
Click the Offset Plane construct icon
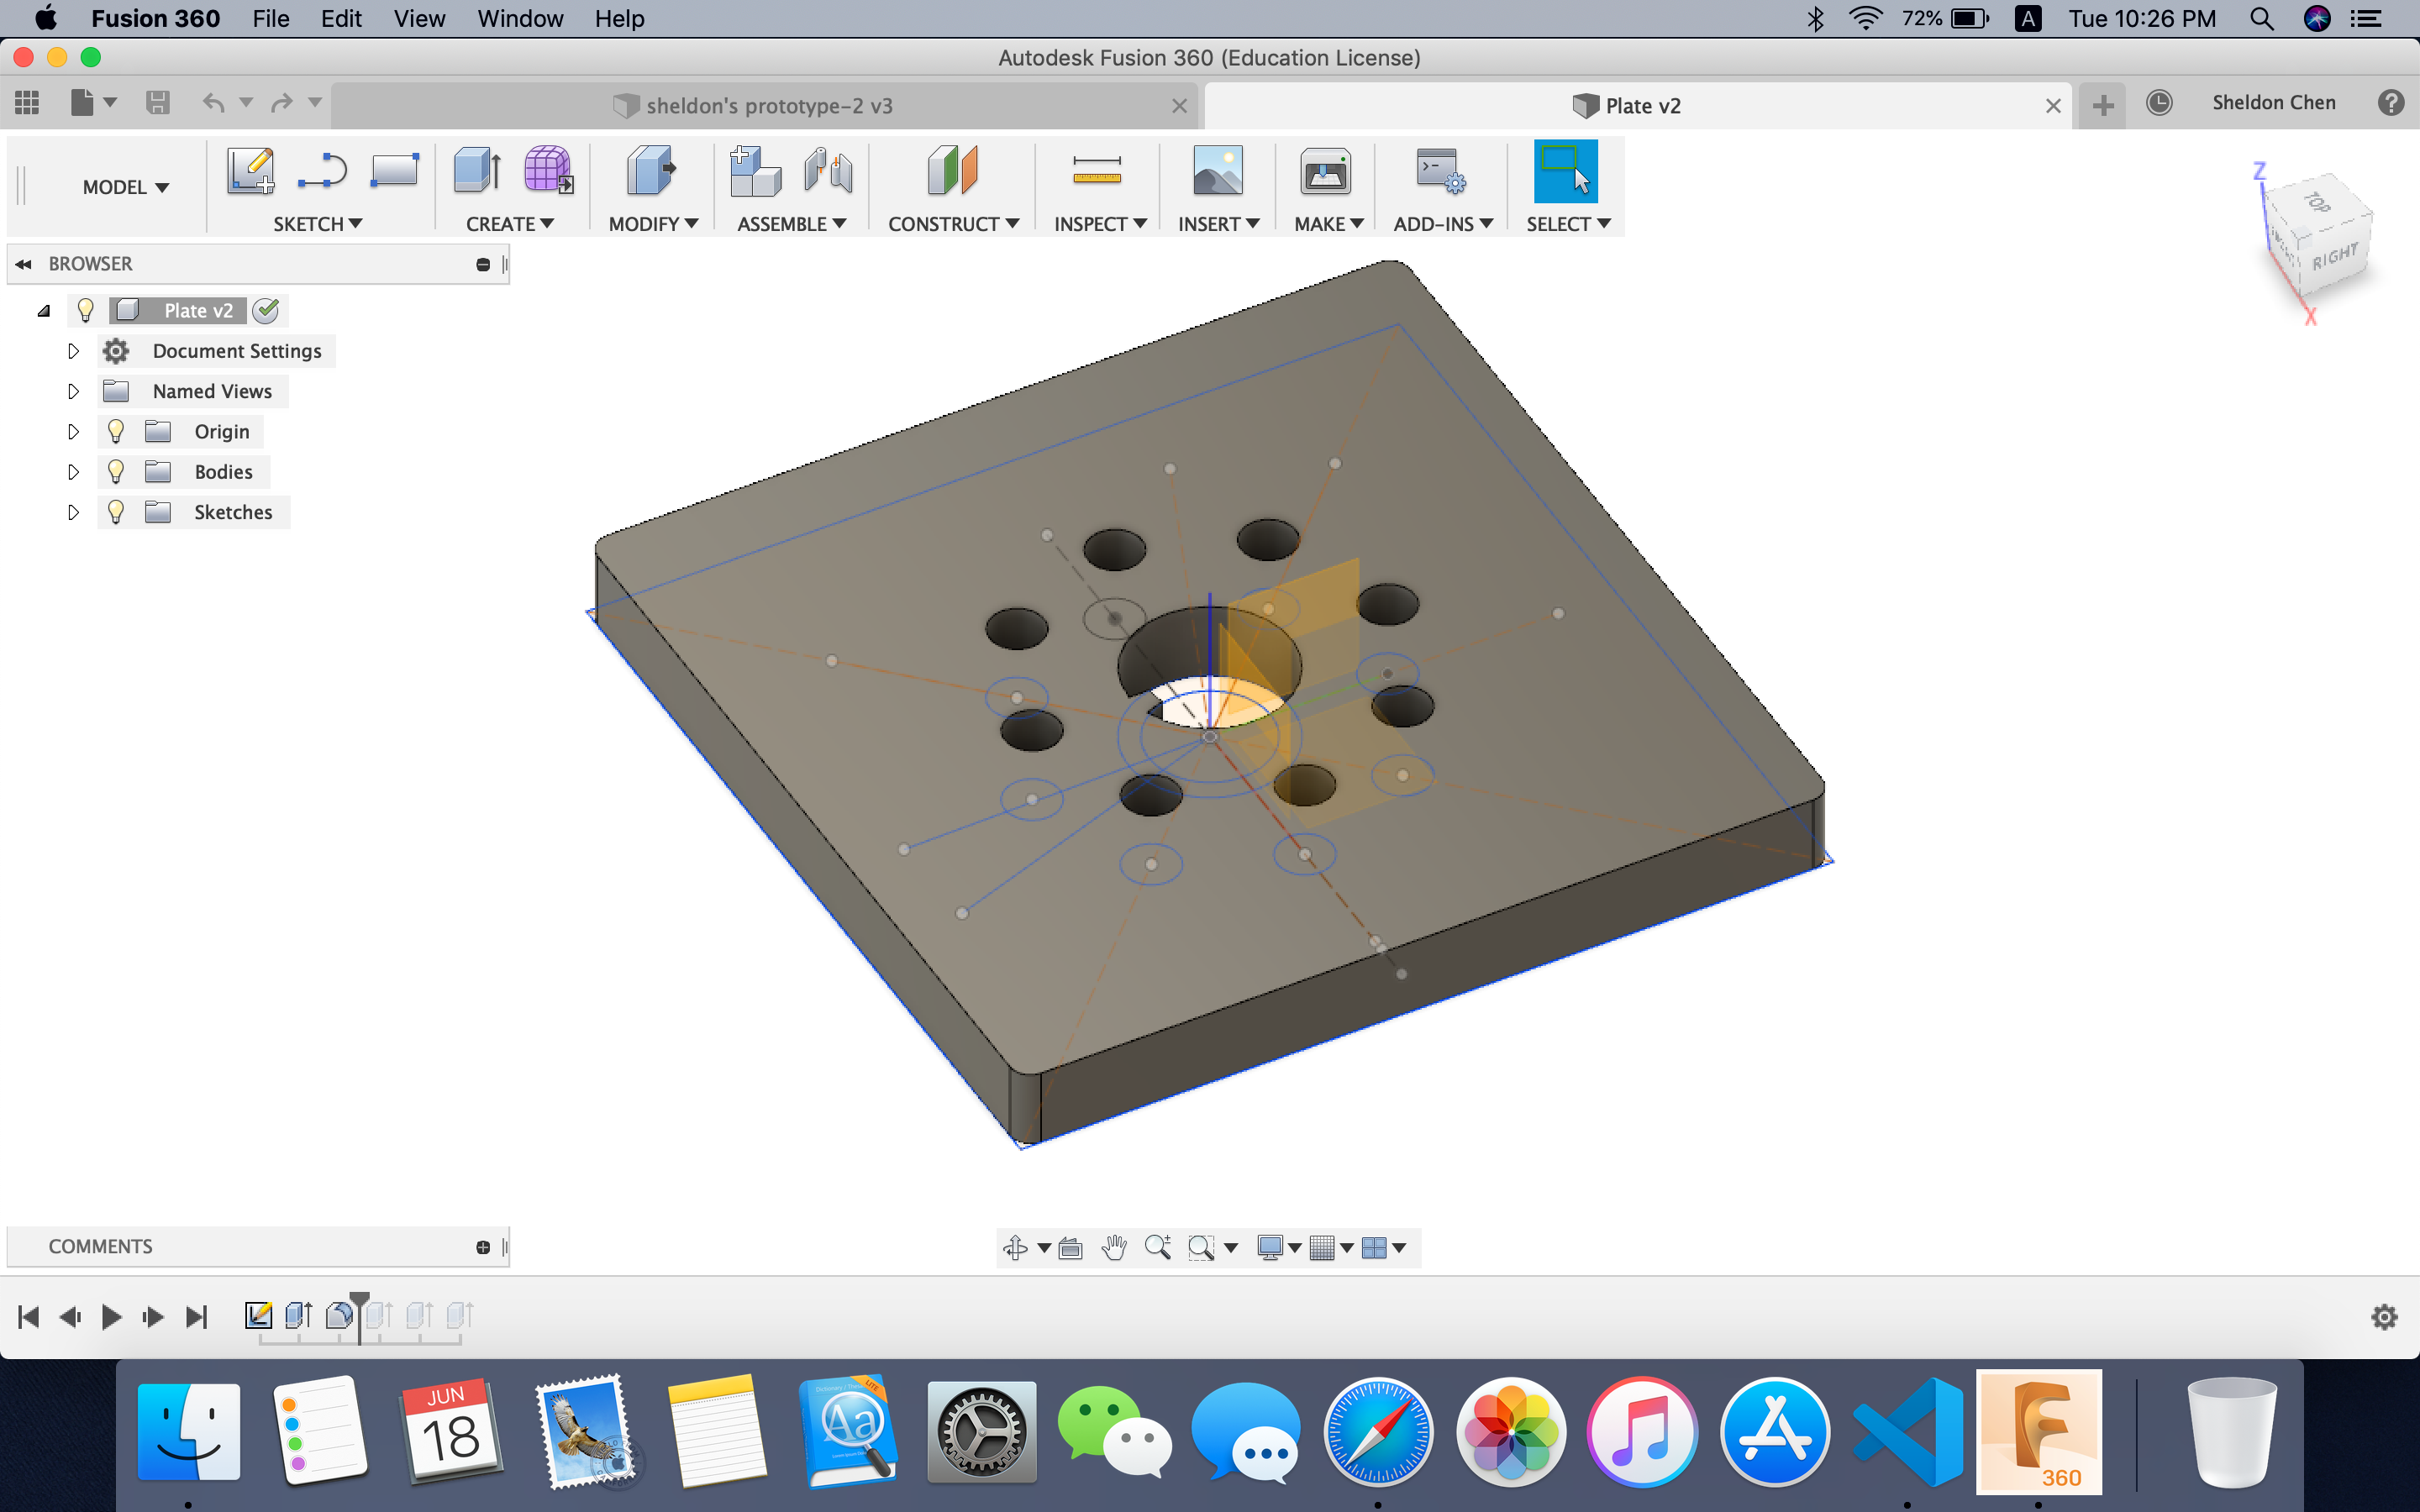tap(951, 171)
